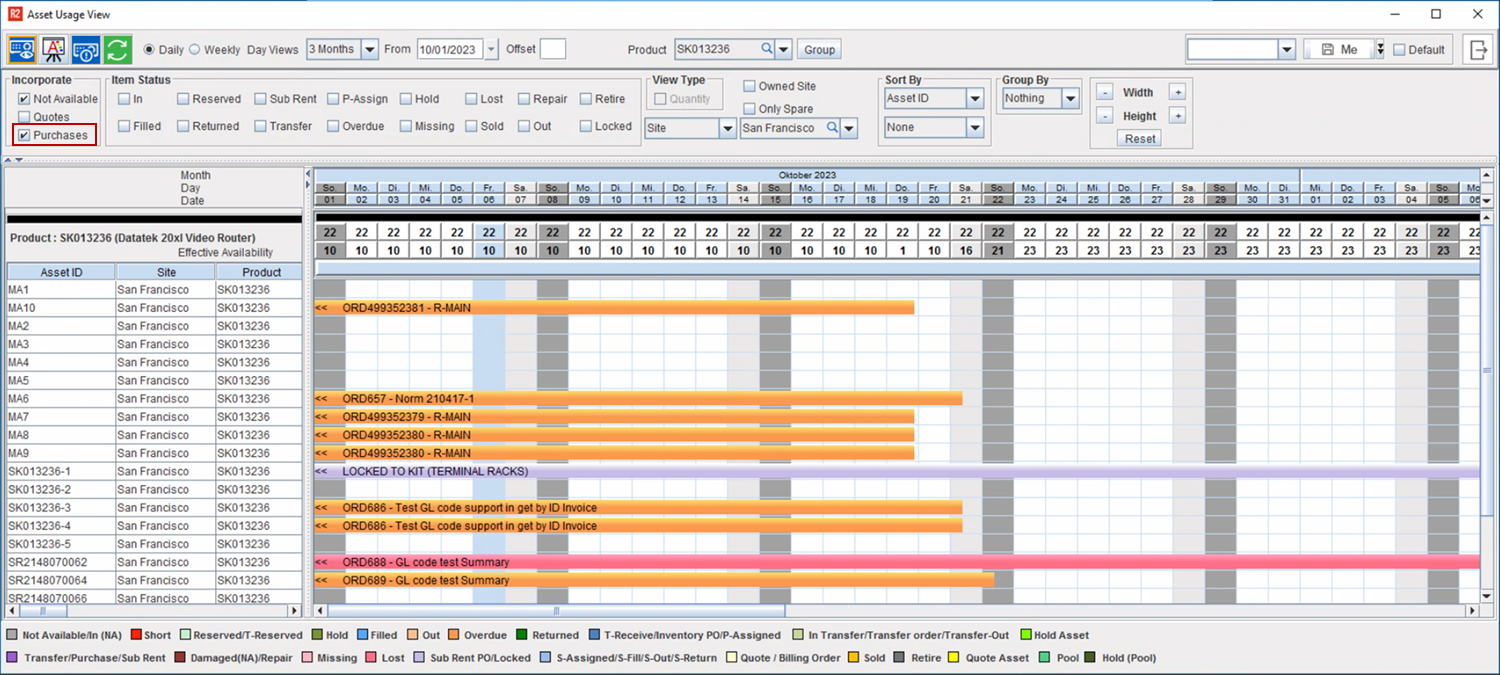Click the asset view monitor-eye icon
This screenshot has width=1500, height=675.
(x=22, y=49)
